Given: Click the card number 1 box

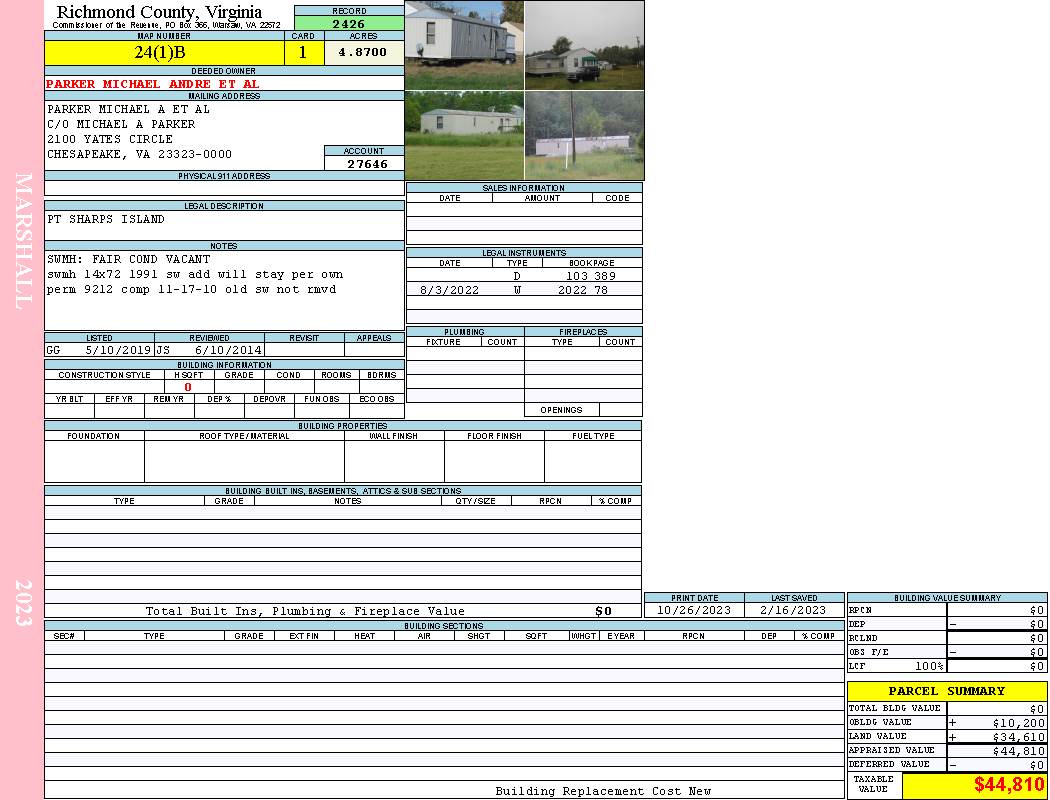Looking at the screenshot, I should (x=303, y=53).
